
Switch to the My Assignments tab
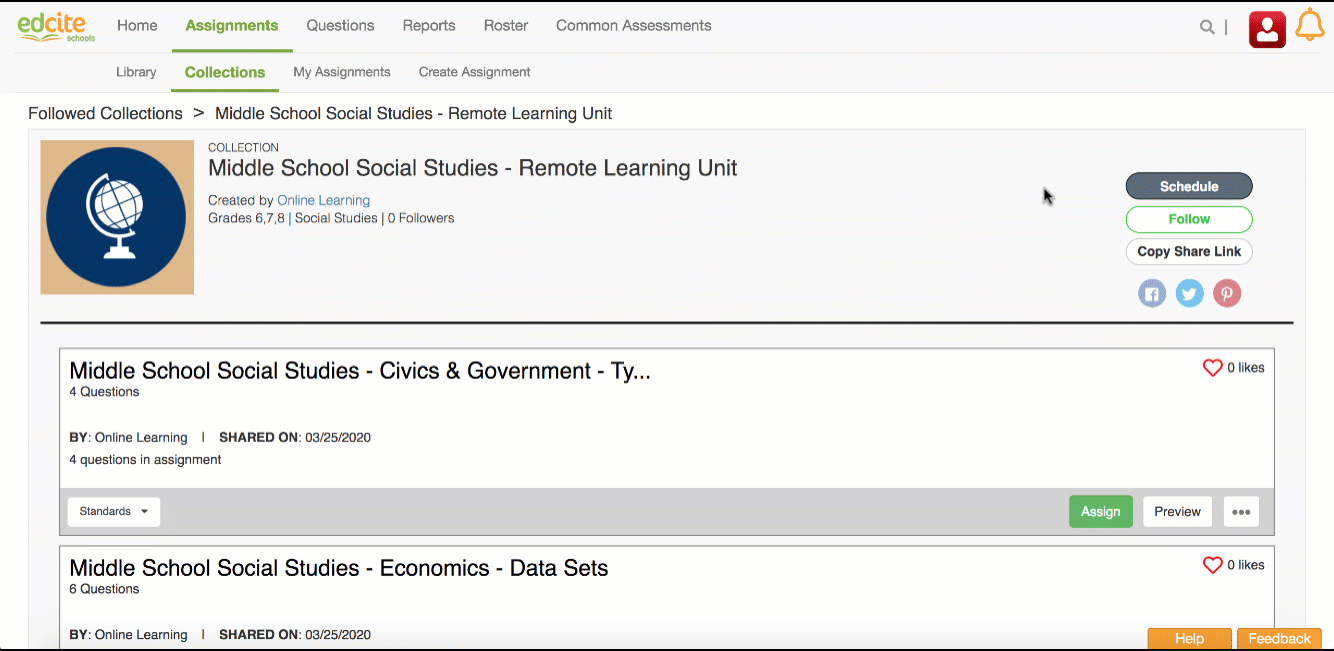342,72
